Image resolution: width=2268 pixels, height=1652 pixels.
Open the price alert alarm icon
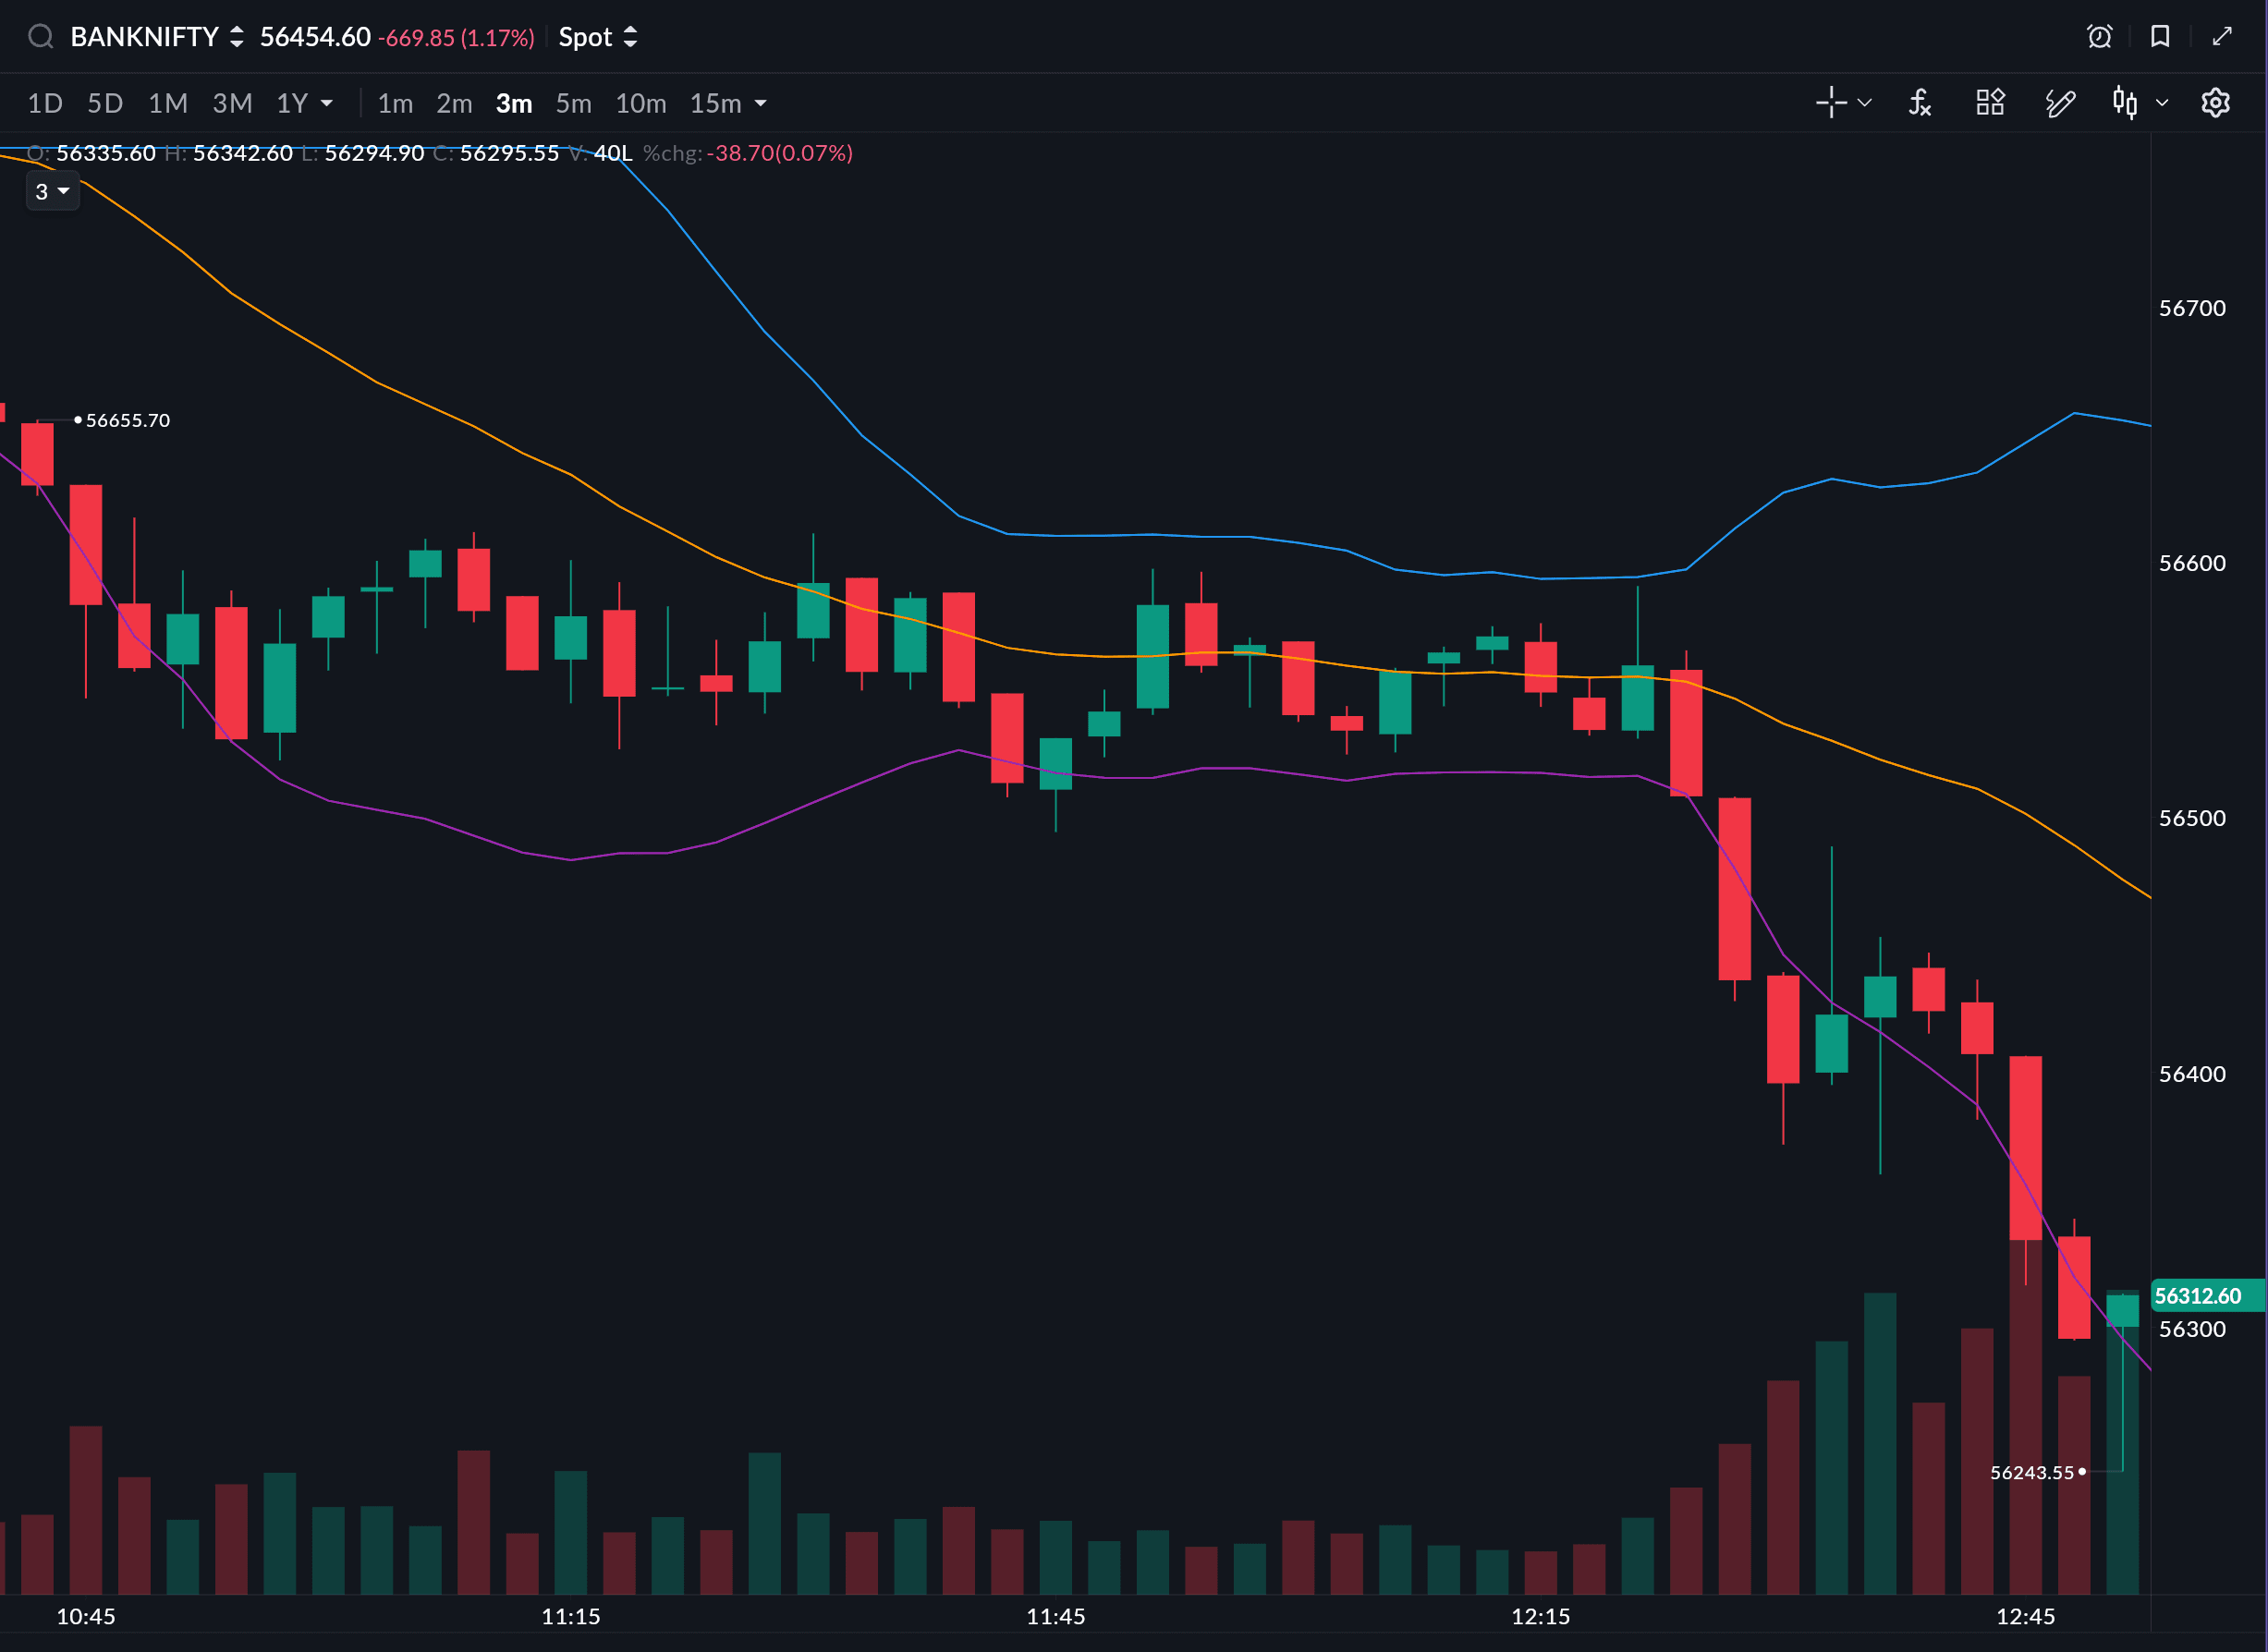(2099, 37)
